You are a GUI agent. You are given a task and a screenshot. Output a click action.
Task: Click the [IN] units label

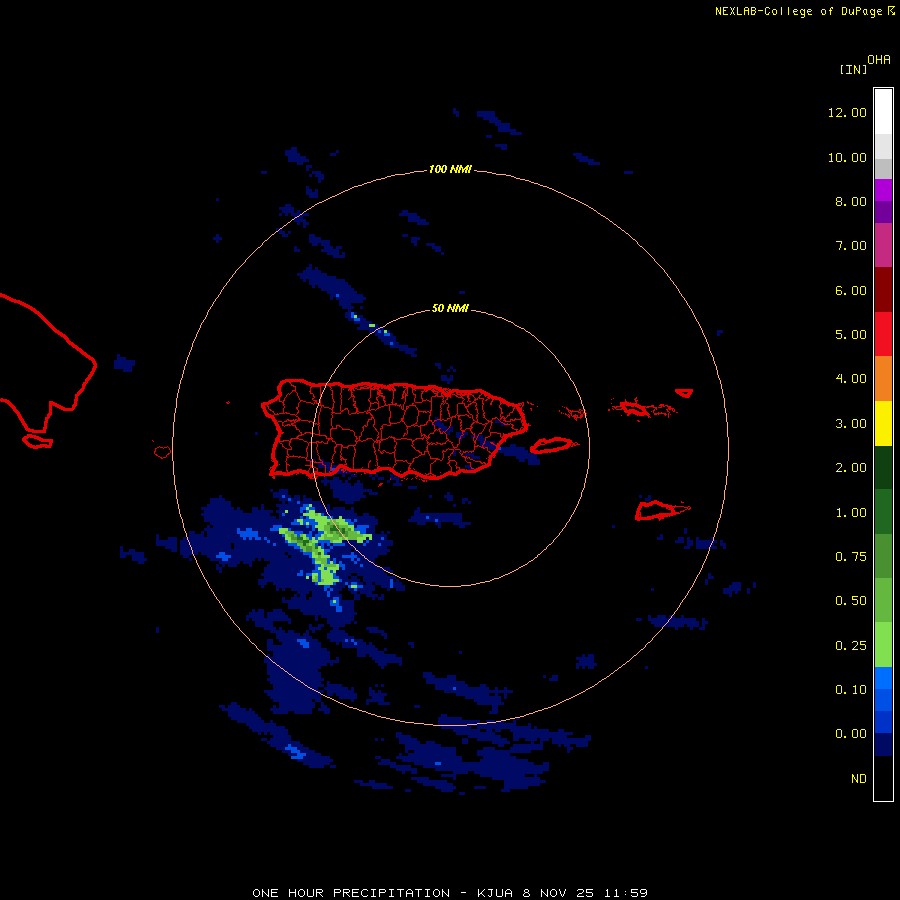pos(853,69)
